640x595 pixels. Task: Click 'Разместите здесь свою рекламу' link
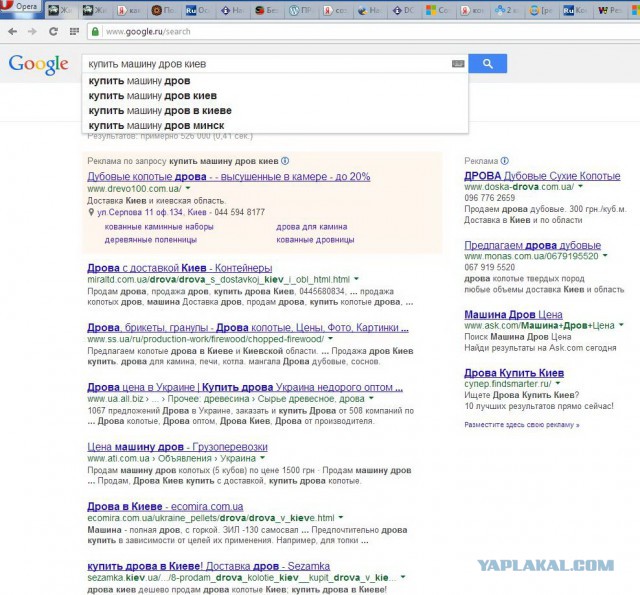click(x=522, y=425)
